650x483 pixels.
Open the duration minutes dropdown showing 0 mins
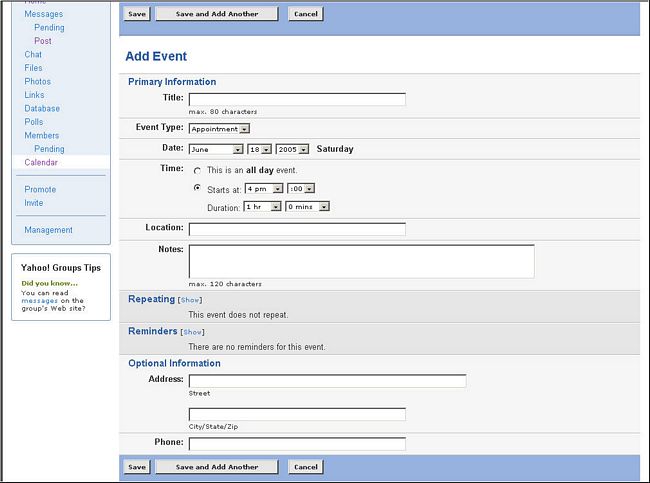coord(308,206)
